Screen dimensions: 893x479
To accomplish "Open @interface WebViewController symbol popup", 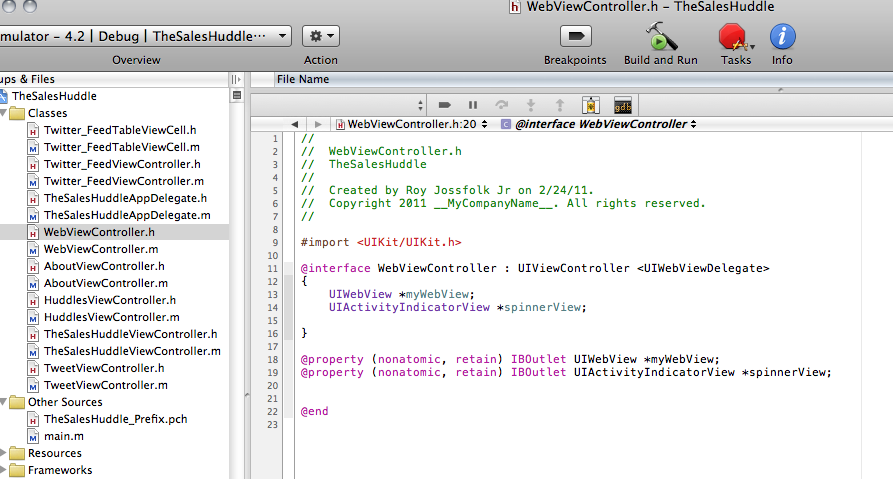I will point(599,124).
